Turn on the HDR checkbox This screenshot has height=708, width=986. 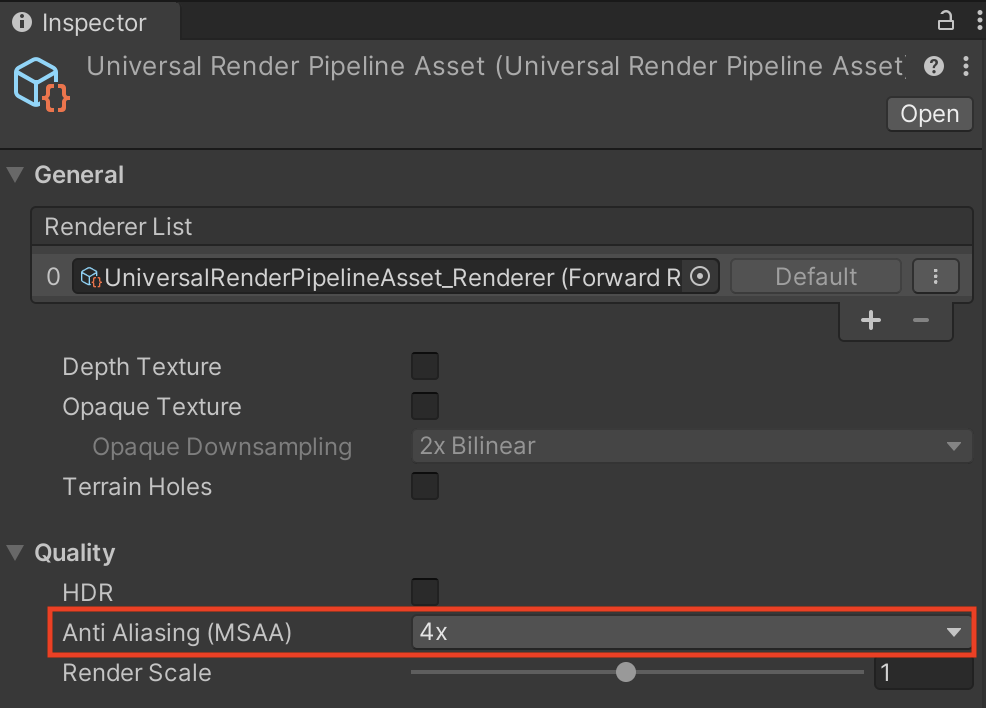coord(425,592)
